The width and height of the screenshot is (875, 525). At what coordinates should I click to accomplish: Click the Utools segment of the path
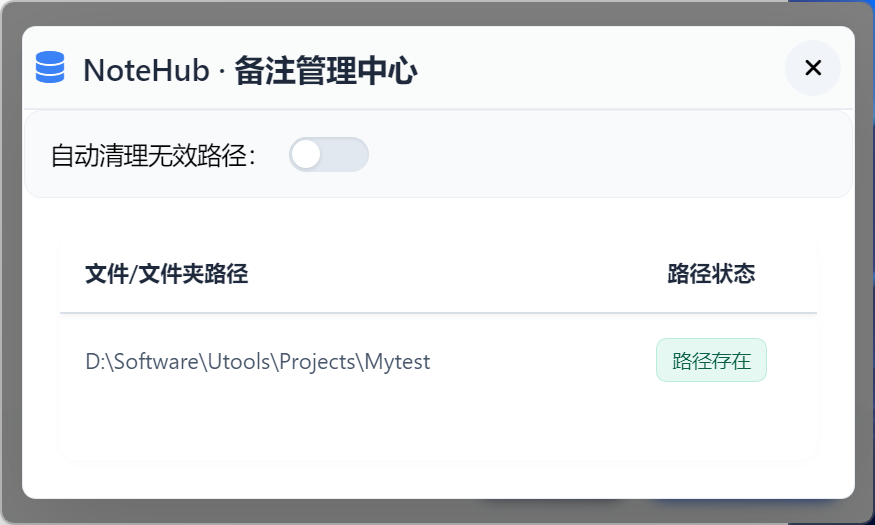click(x=236, y=362)
